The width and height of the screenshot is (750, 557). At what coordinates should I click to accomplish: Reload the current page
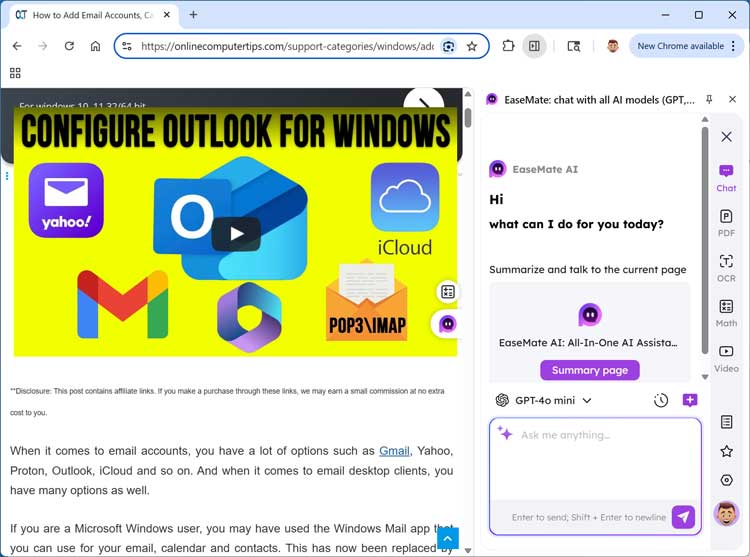tap(69, 46)
